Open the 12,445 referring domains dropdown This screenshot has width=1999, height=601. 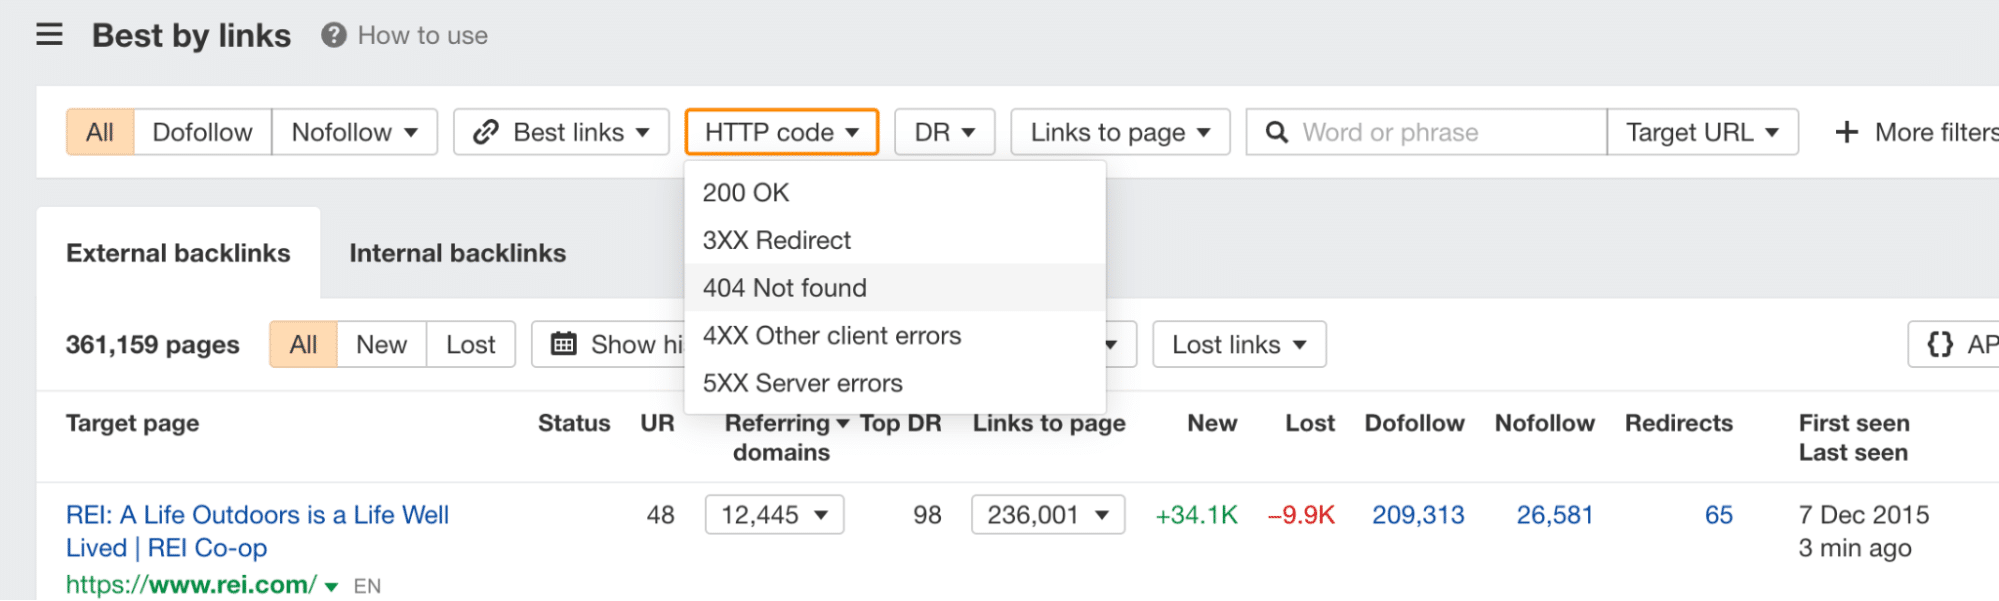pos(774,515)
